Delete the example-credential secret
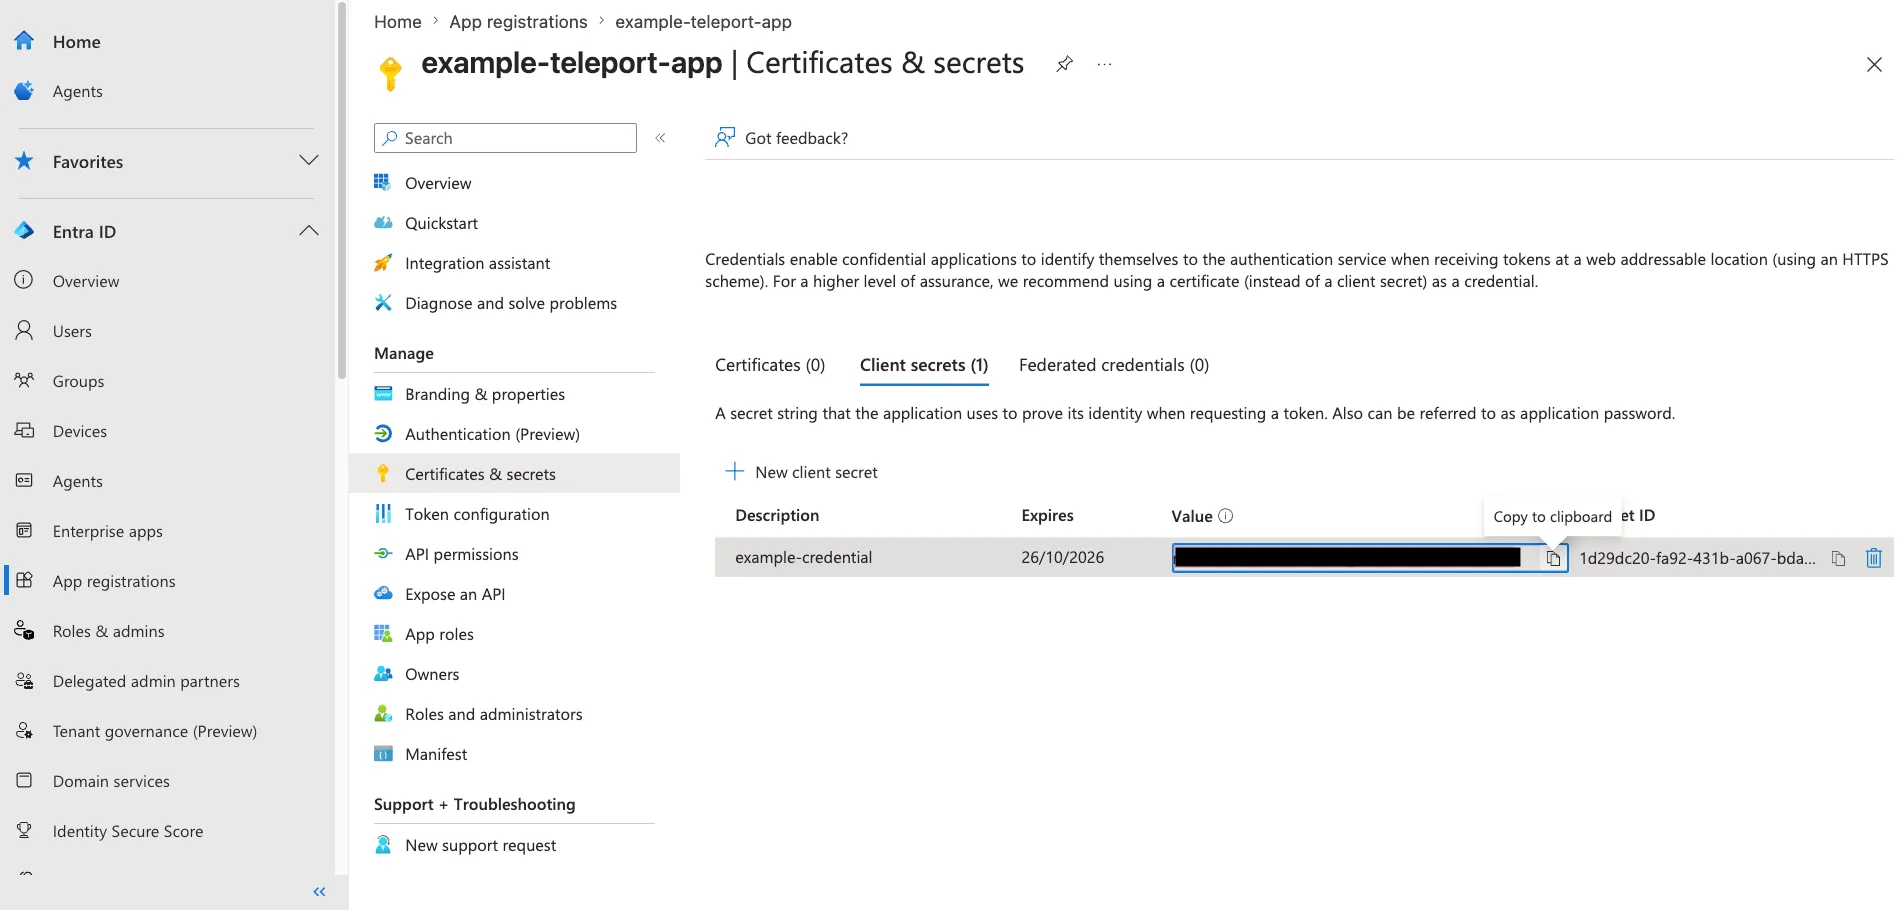 tap(1874, 558)
